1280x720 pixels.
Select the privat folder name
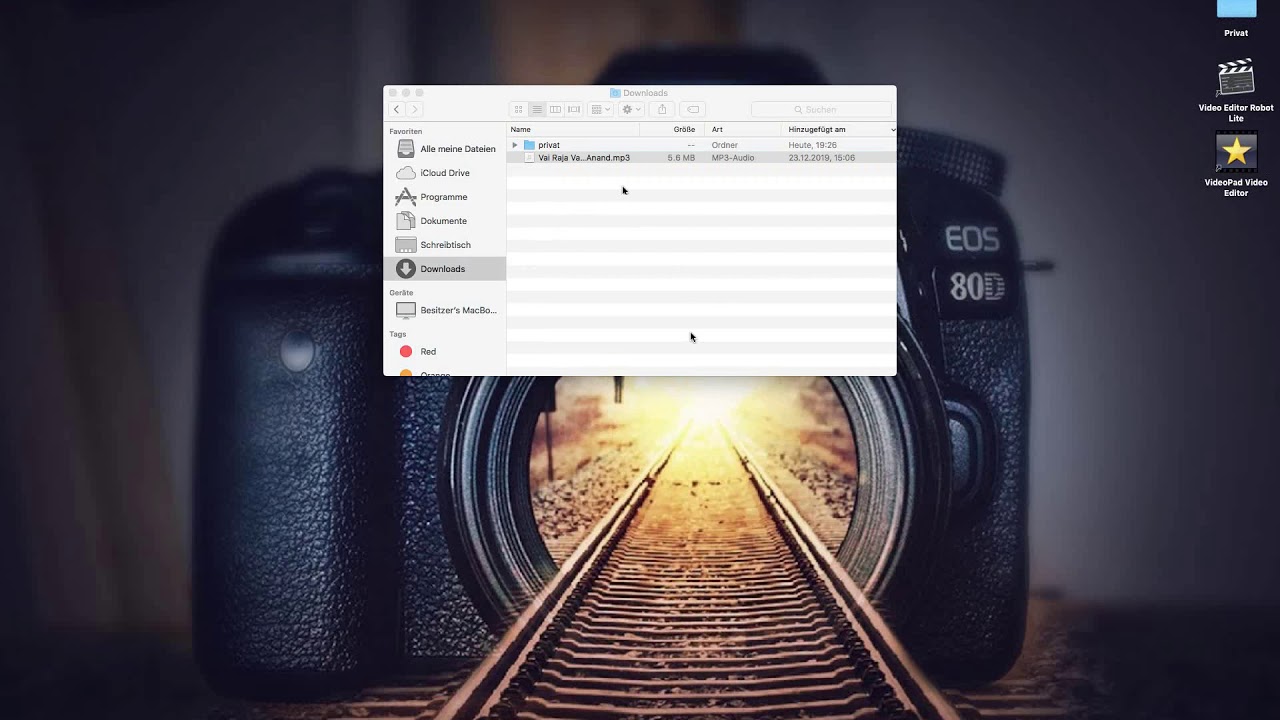click(x=549, y=145)
